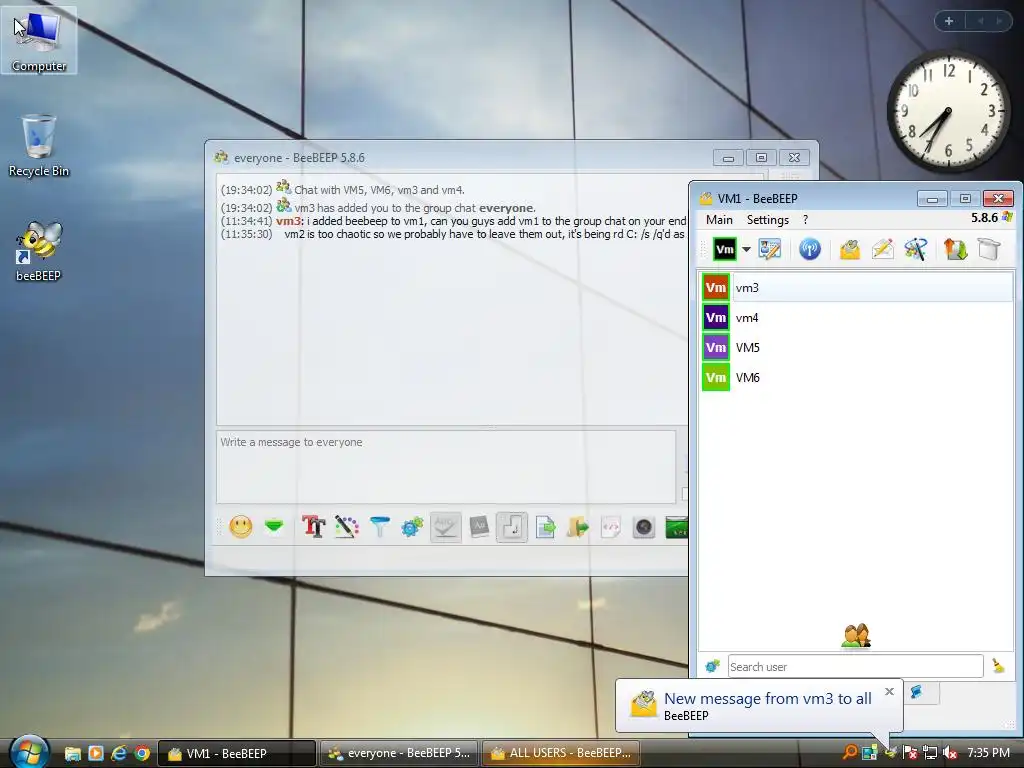Screen dimensions: 1024x768
Task: Open the font (TT) chooser in chat toolbar
Action: tap(313, 526)
